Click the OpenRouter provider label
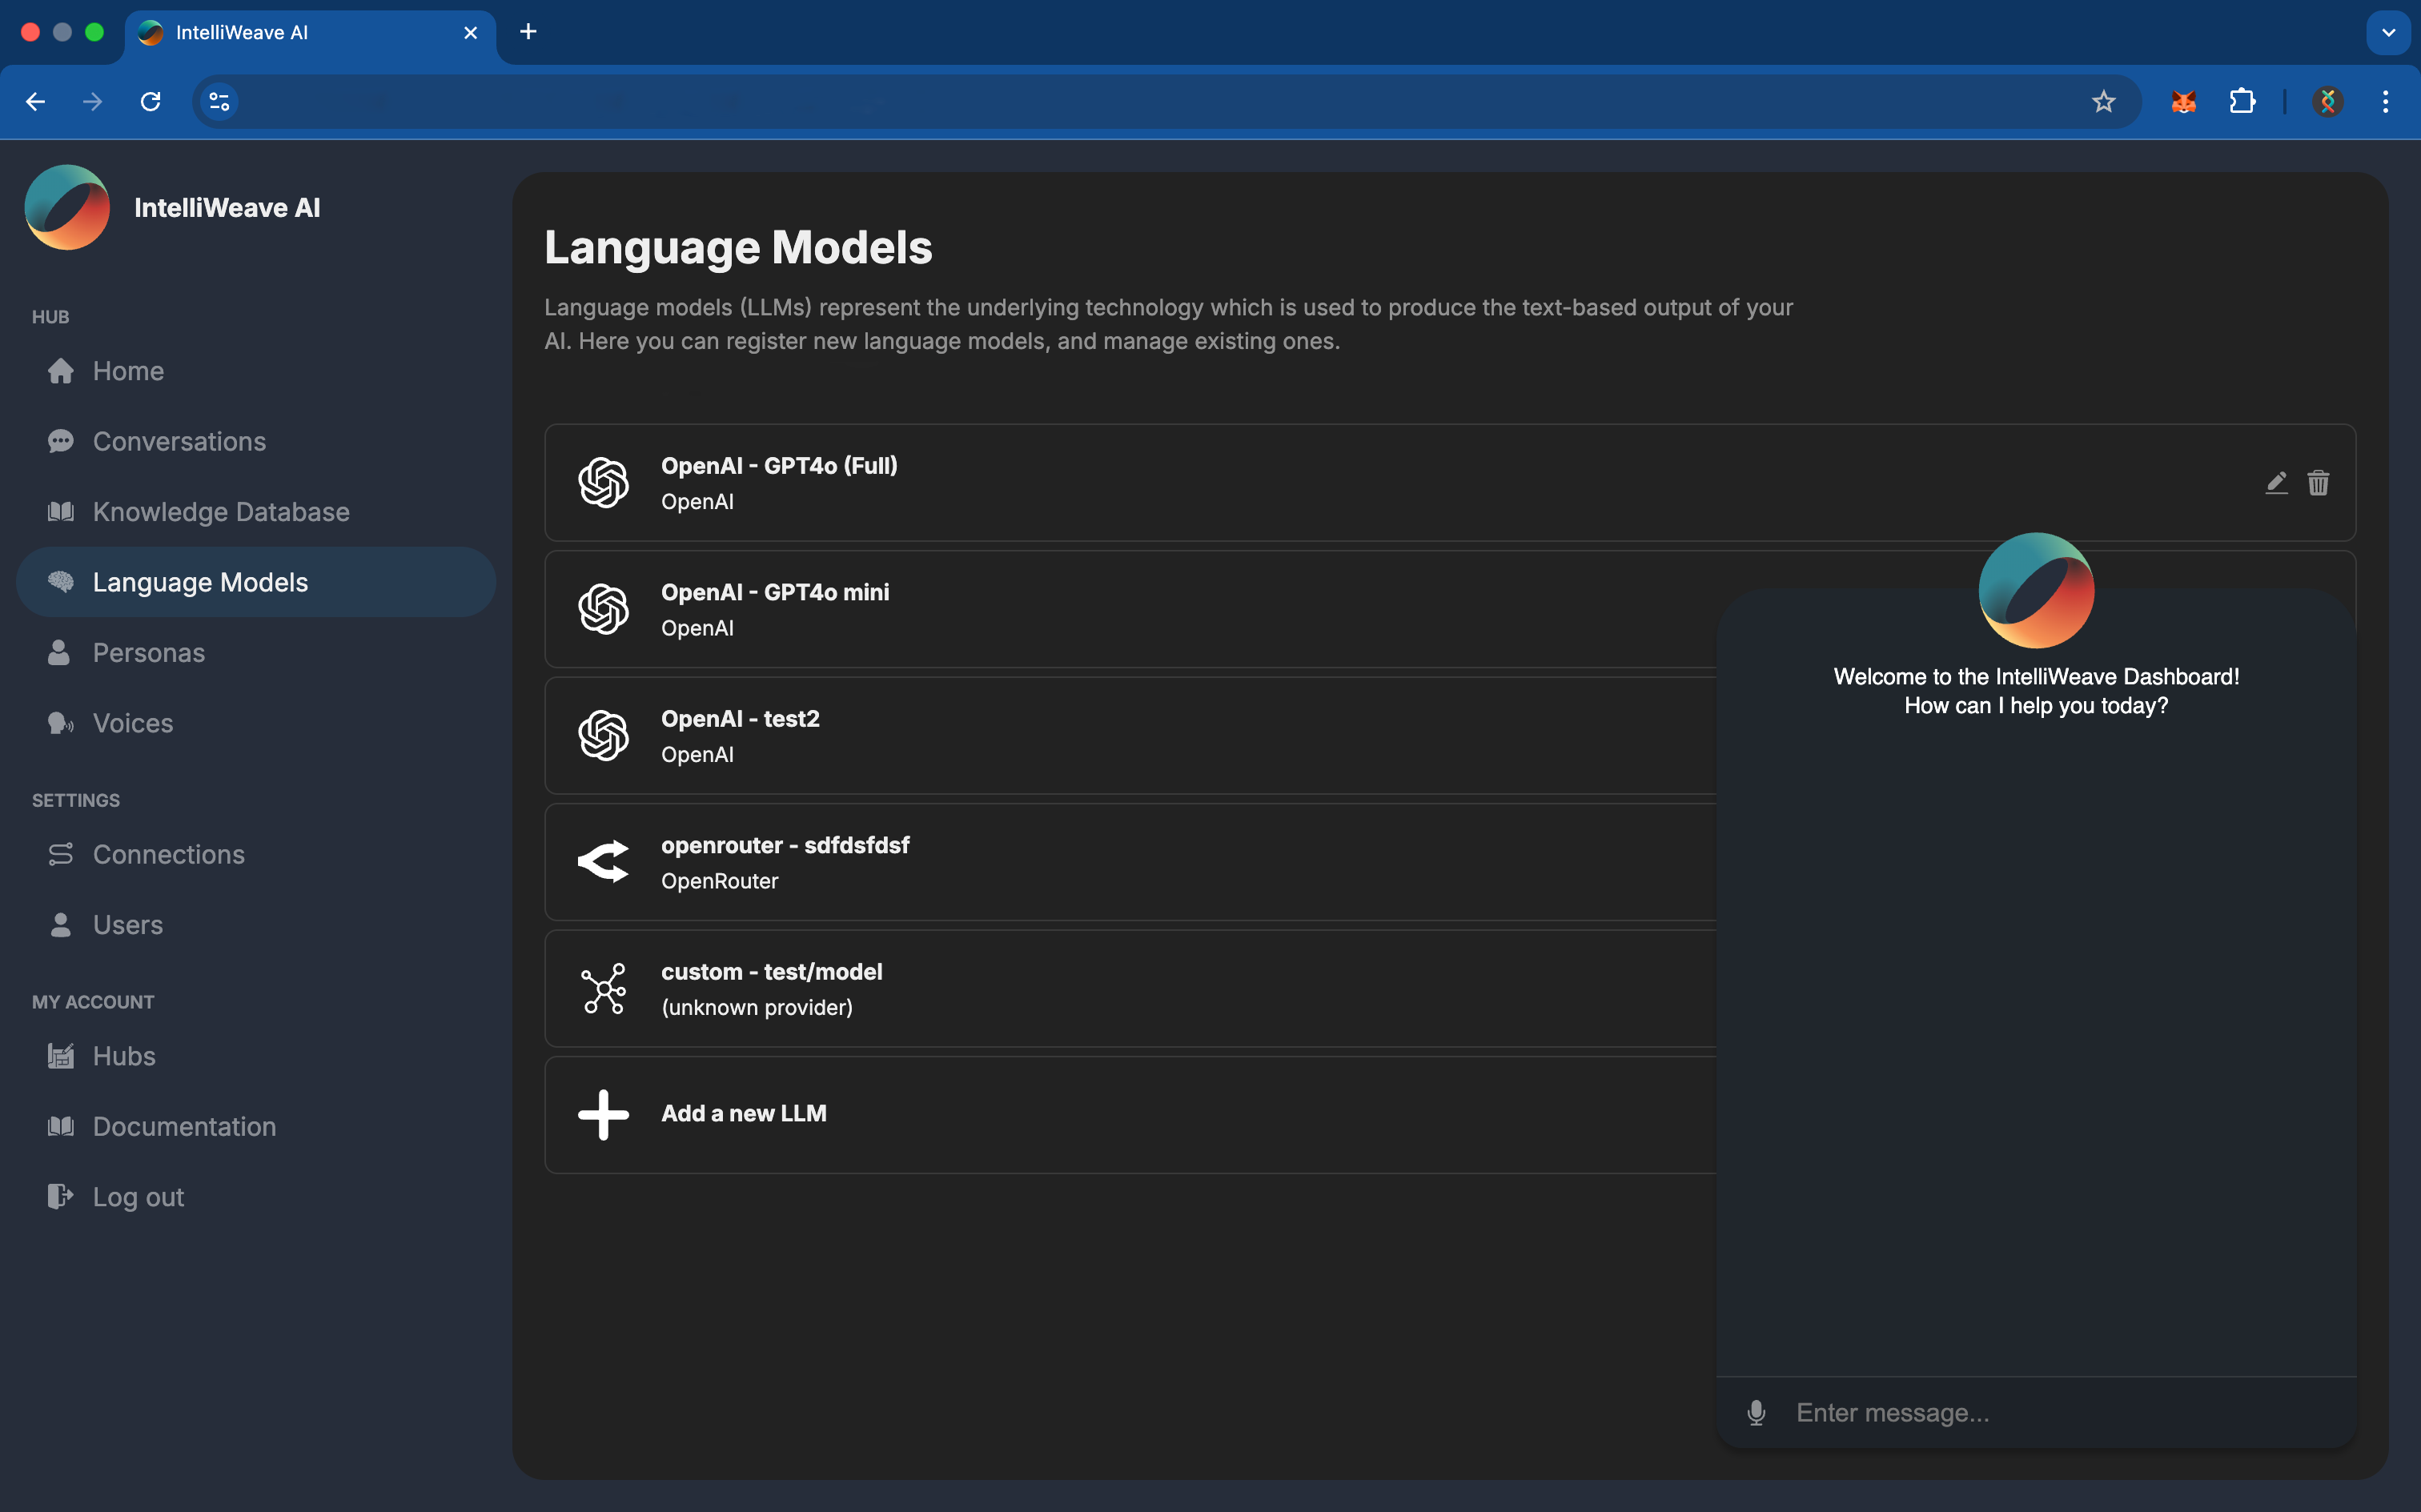 coord(719,881)
